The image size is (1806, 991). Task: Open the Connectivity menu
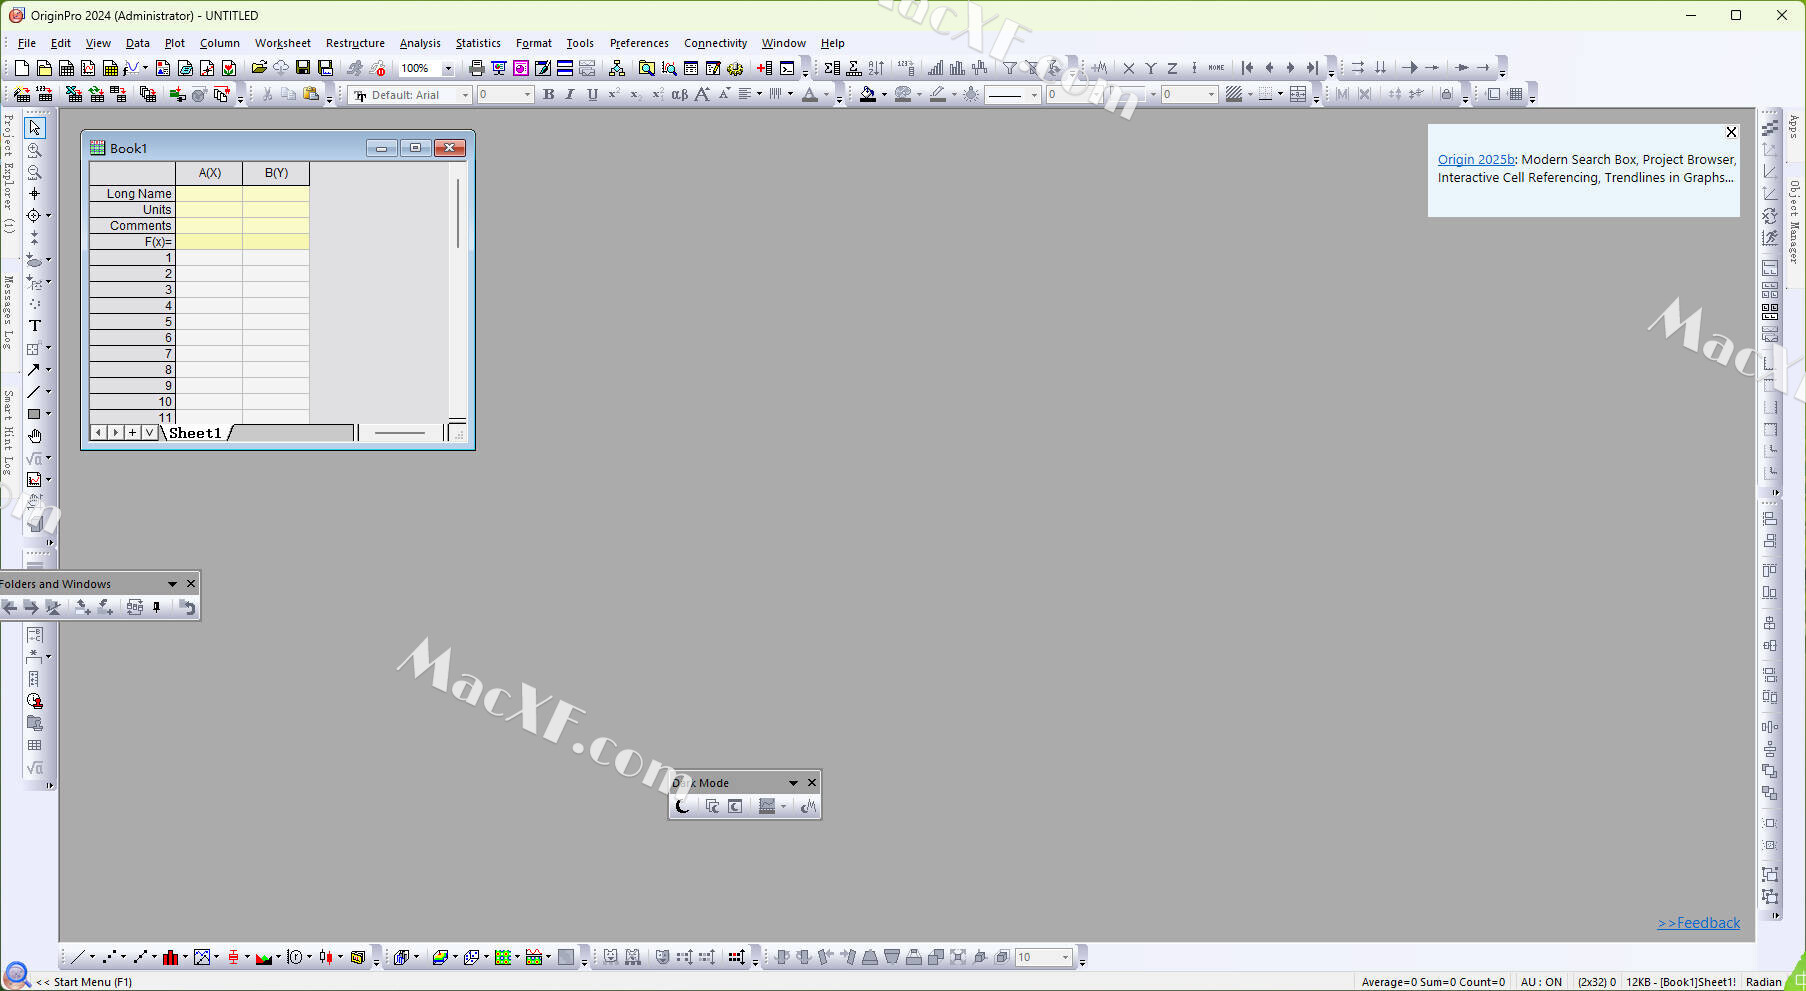(x=715, y=43)
